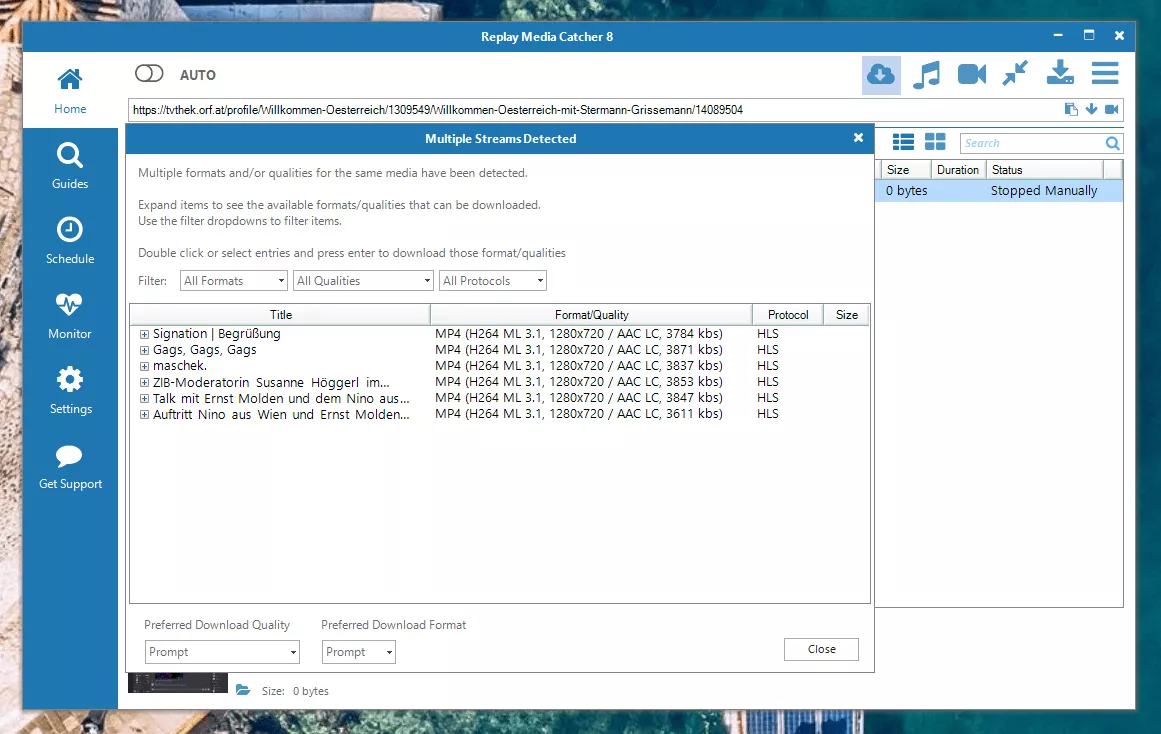Select the Stopped Manually download row
This screenshot has height=734, width=1161.
999,190
